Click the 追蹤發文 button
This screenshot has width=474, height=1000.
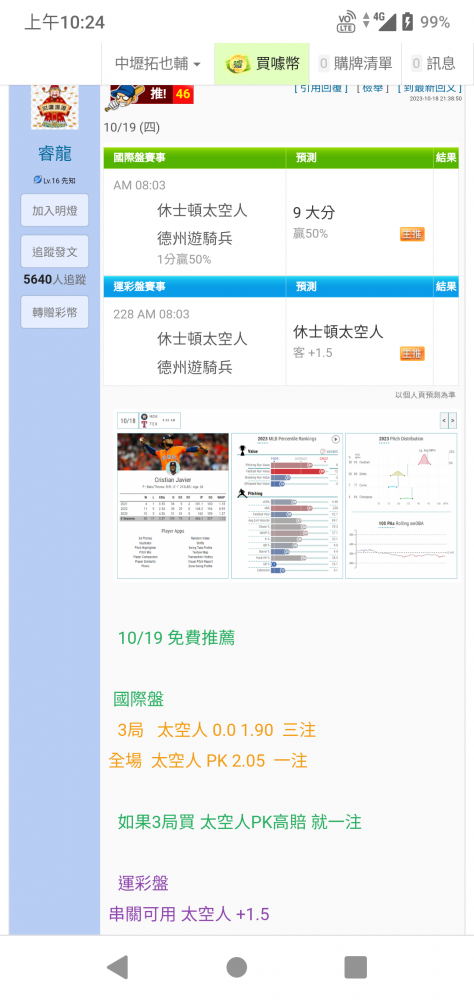tap(55, 252)
